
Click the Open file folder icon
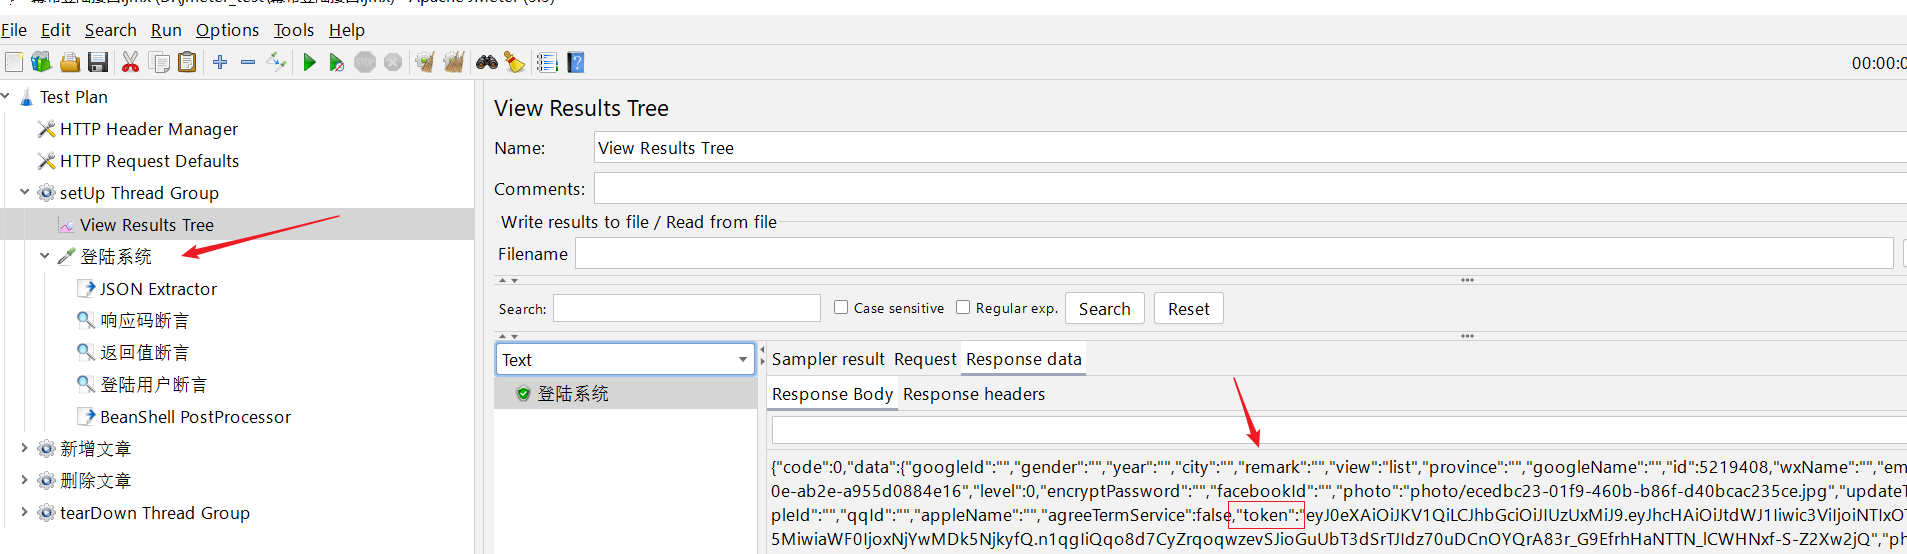70,63
